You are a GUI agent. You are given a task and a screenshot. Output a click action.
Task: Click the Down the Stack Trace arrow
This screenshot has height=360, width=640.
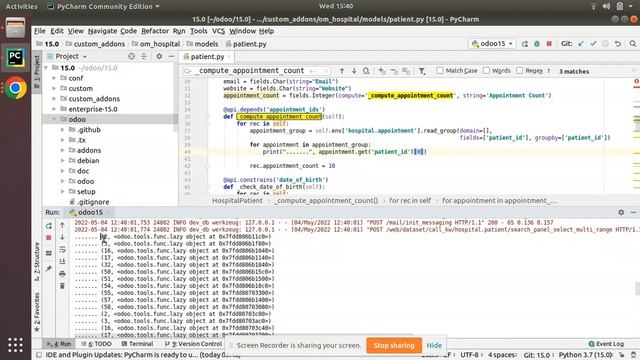click(62, 238)
